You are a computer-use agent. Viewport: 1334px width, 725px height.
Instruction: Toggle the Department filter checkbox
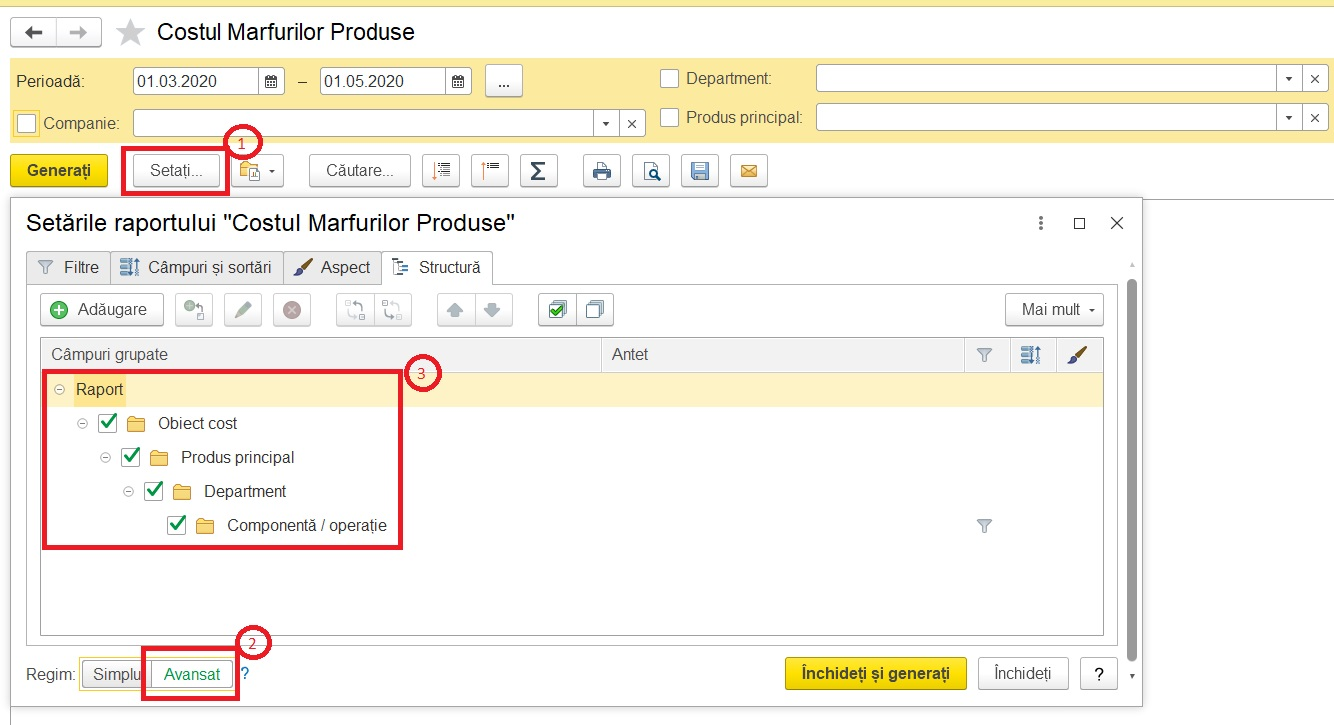point(670,79)
